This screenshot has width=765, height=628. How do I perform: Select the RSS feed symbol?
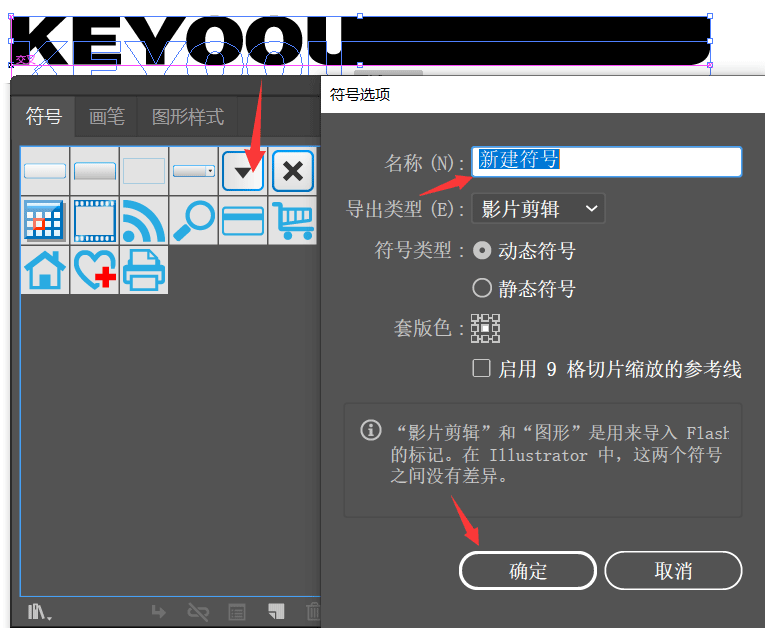click(144, 221)
